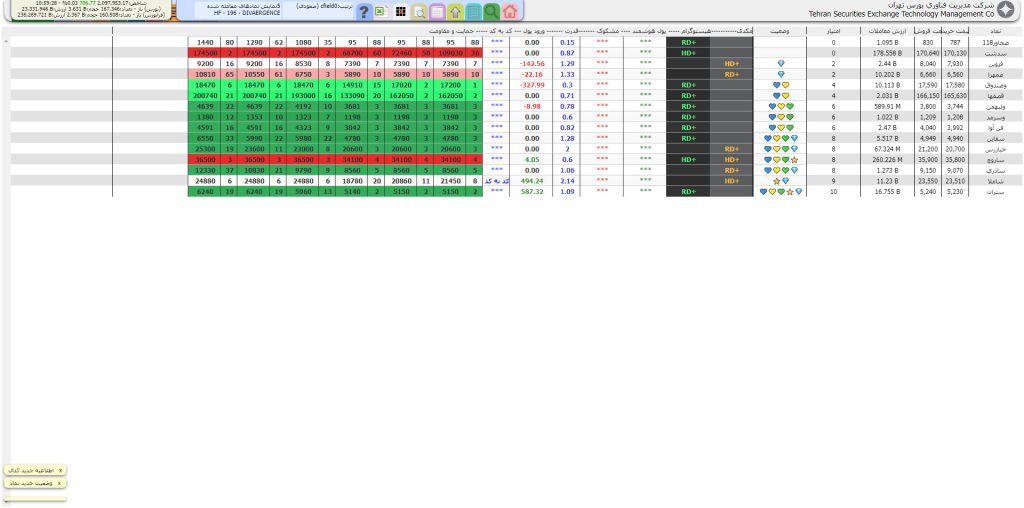The image size is (1024, 508).
Task: Open the کد به کد link
Action: [496, 181]
